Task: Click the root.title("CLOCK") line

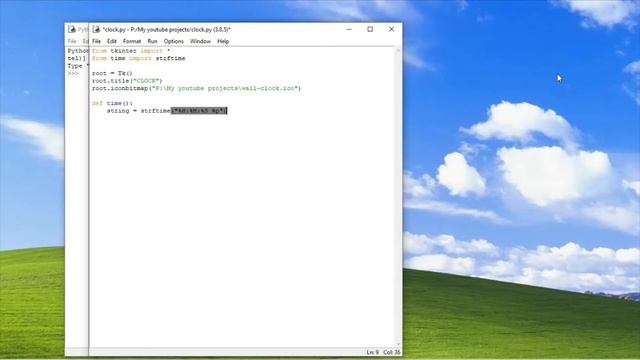Action: 127,81
